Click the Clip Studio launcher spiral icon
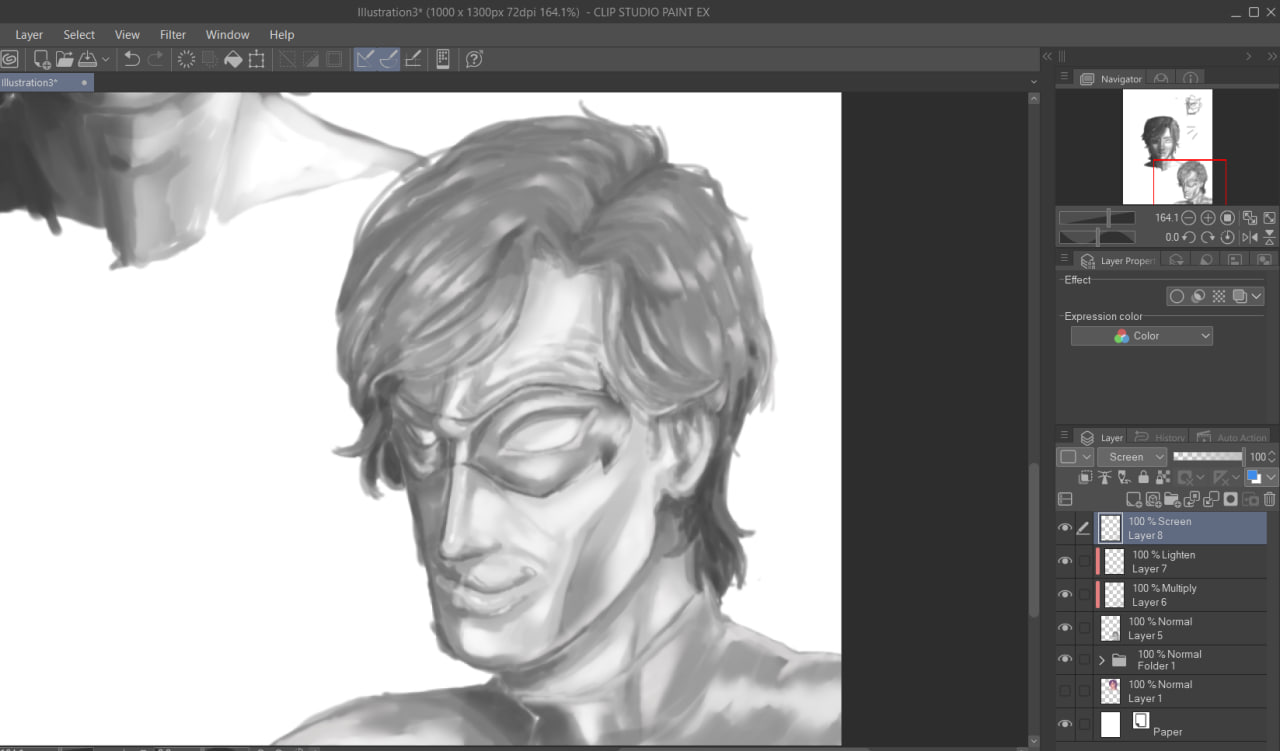1280x751 pixels. (10, 60)
